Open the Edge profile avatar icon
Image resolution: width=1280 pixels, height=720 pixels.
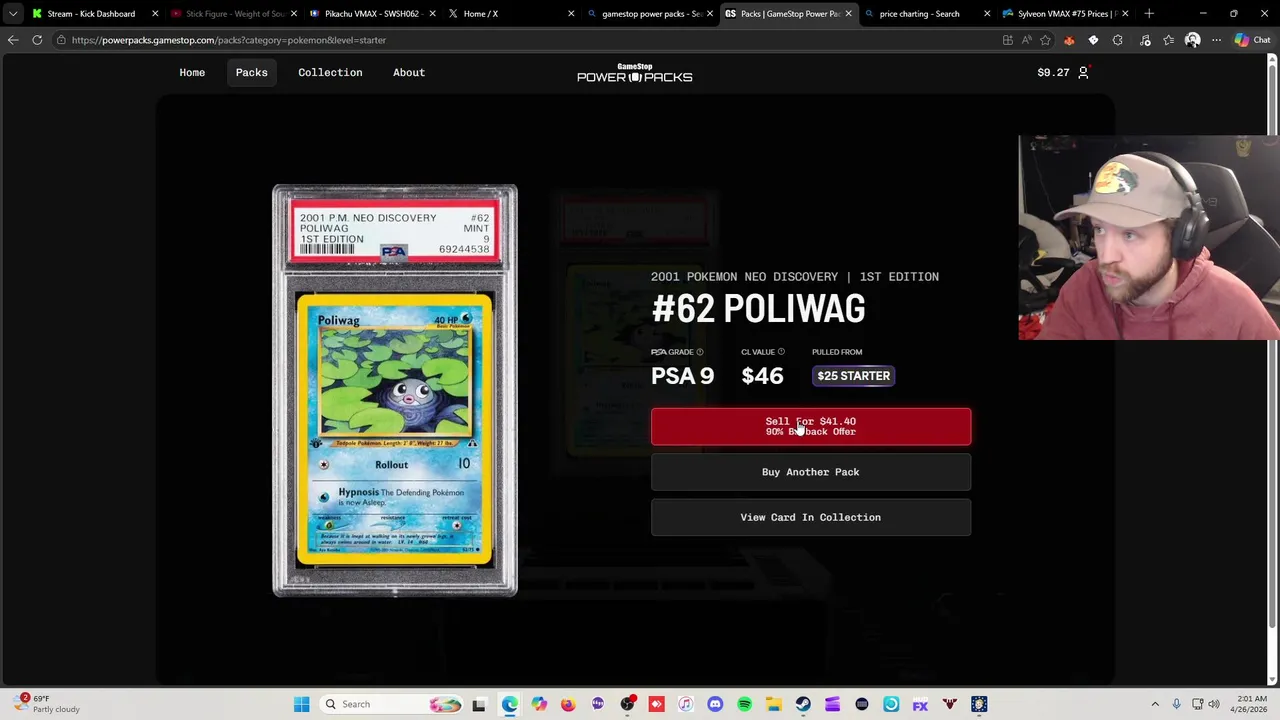1192,40
